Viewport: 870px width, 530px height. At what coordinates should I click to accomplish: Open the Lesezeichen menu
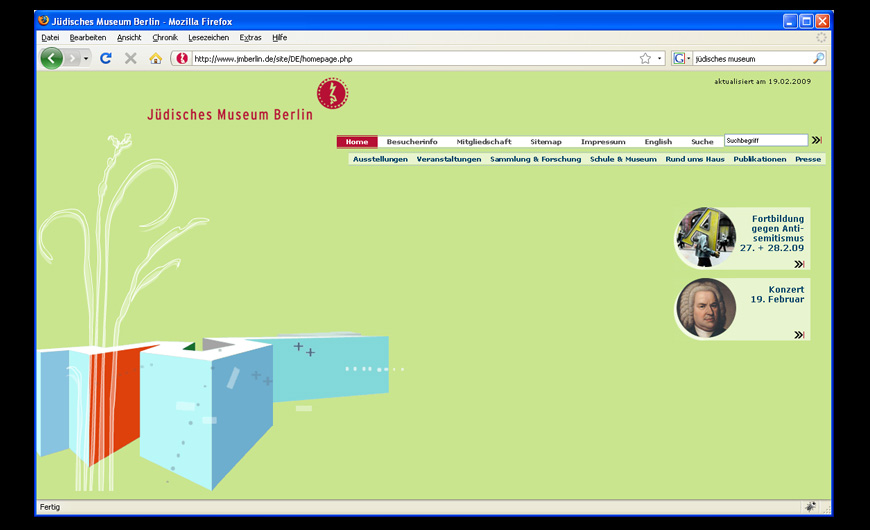(209, 38)
